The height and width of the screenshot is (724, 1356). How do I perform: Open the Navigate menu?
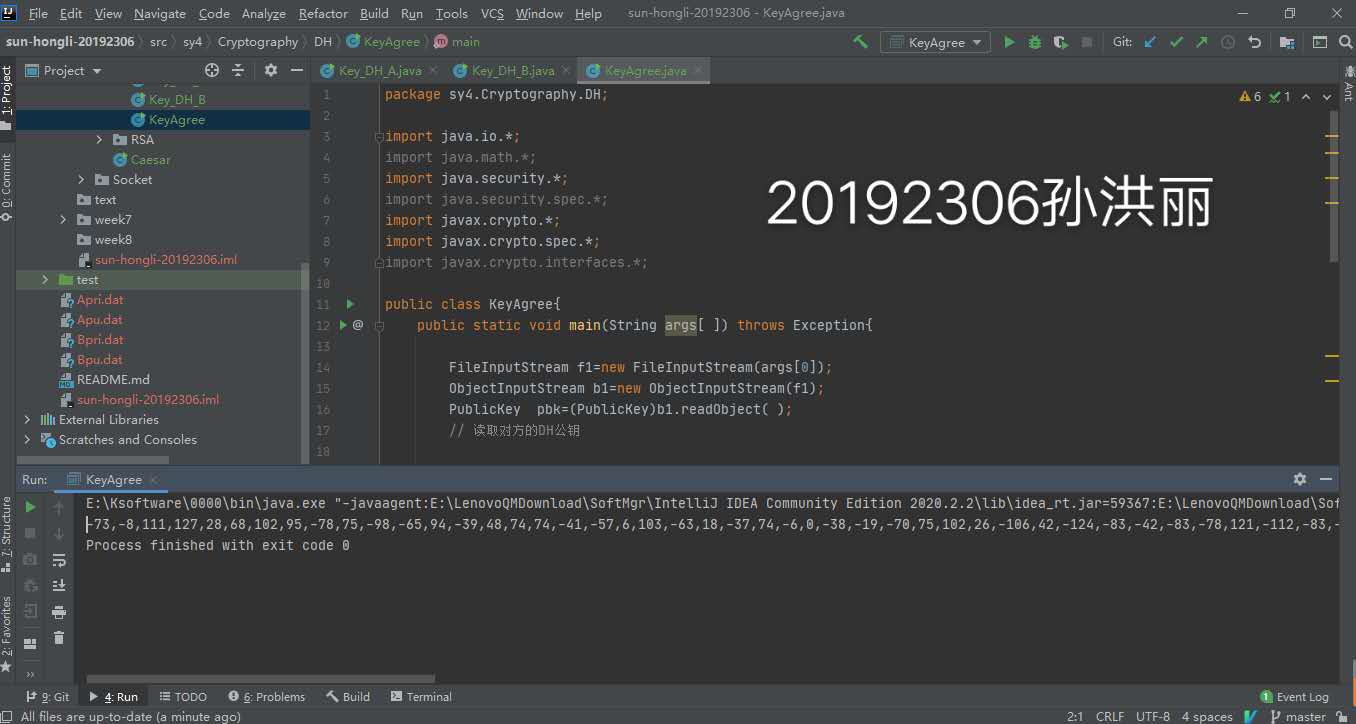[160, 13]
